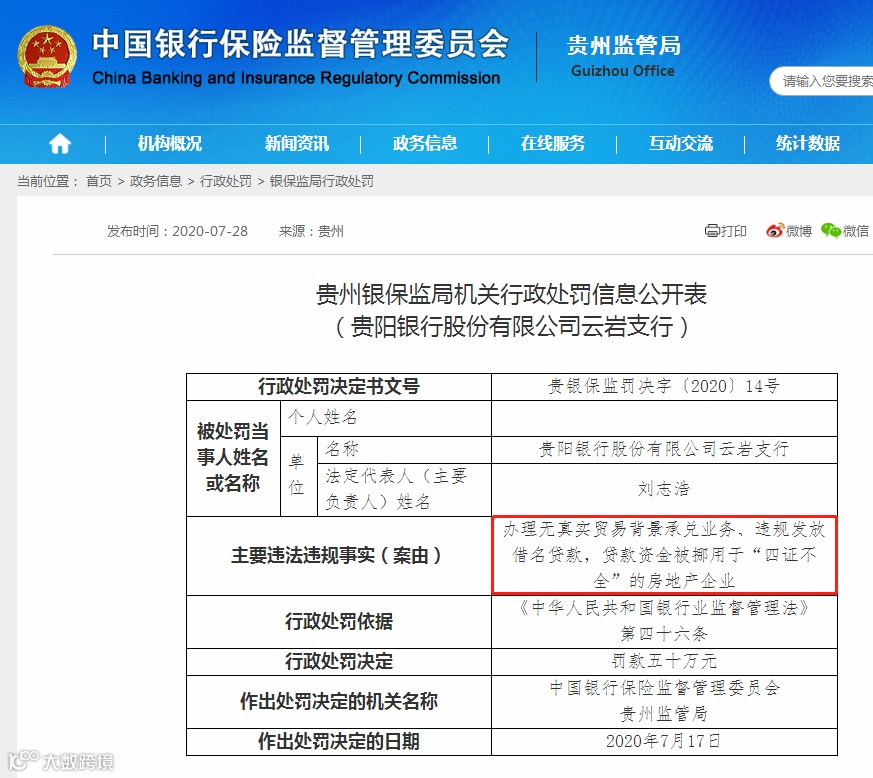Click the label 被处罚当事人姓名或名称
The image size is (873, 778).
(x=233, y=457)
